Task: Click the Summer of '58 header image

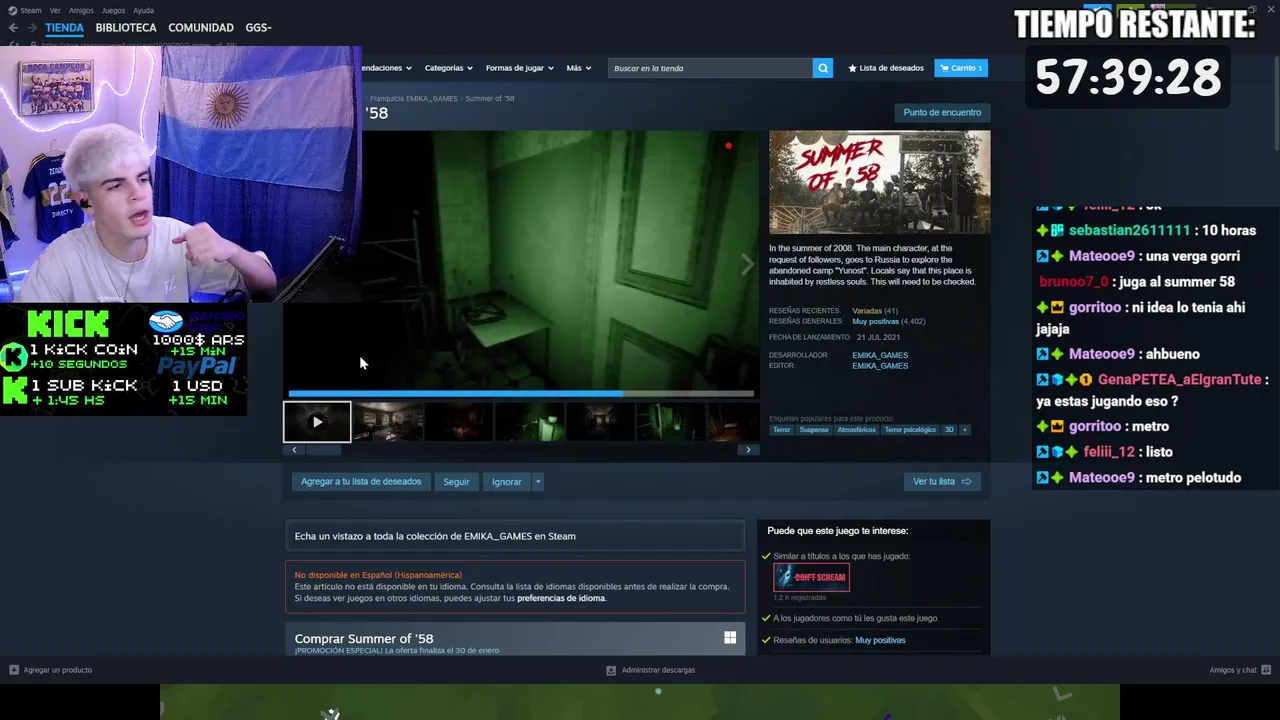Action: (880, 182)
